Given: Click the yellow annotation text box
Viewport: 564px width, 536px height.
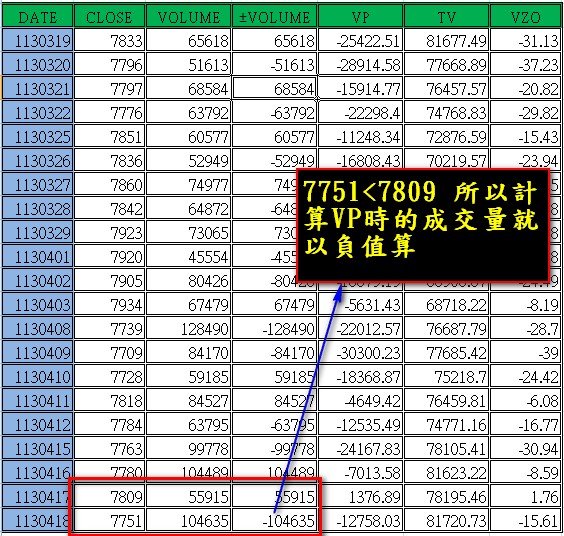Looking at the screenshot, I should (x=423, y=225).
